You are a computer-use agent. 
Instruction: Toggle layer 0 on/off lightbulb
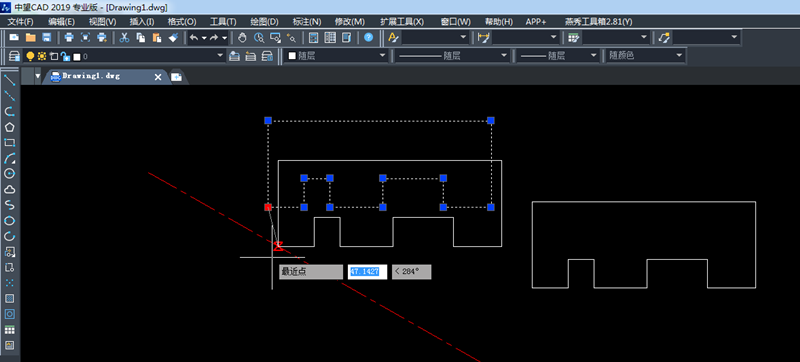pyautogui.click(x=30, y=56)
